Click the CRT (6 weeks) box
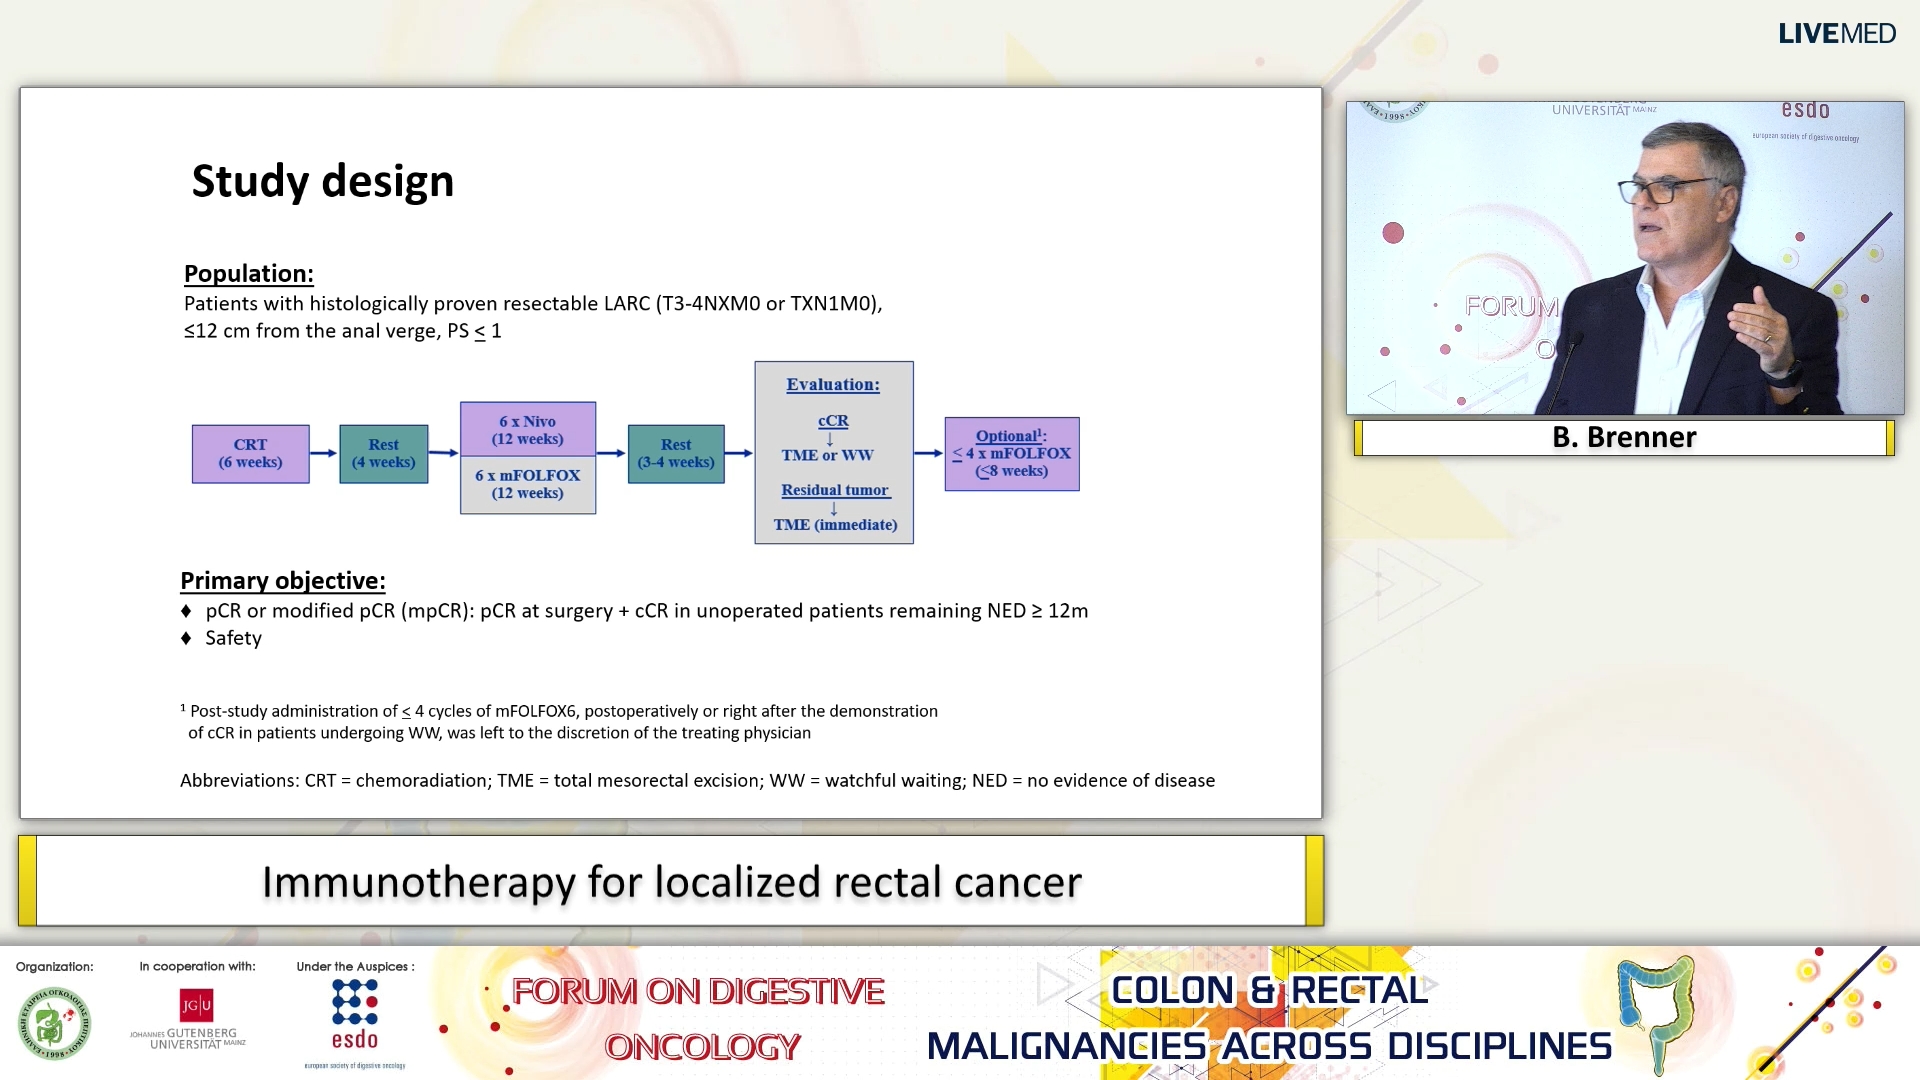Viewport: 1920px width, 1080px height. pos(251,453)
